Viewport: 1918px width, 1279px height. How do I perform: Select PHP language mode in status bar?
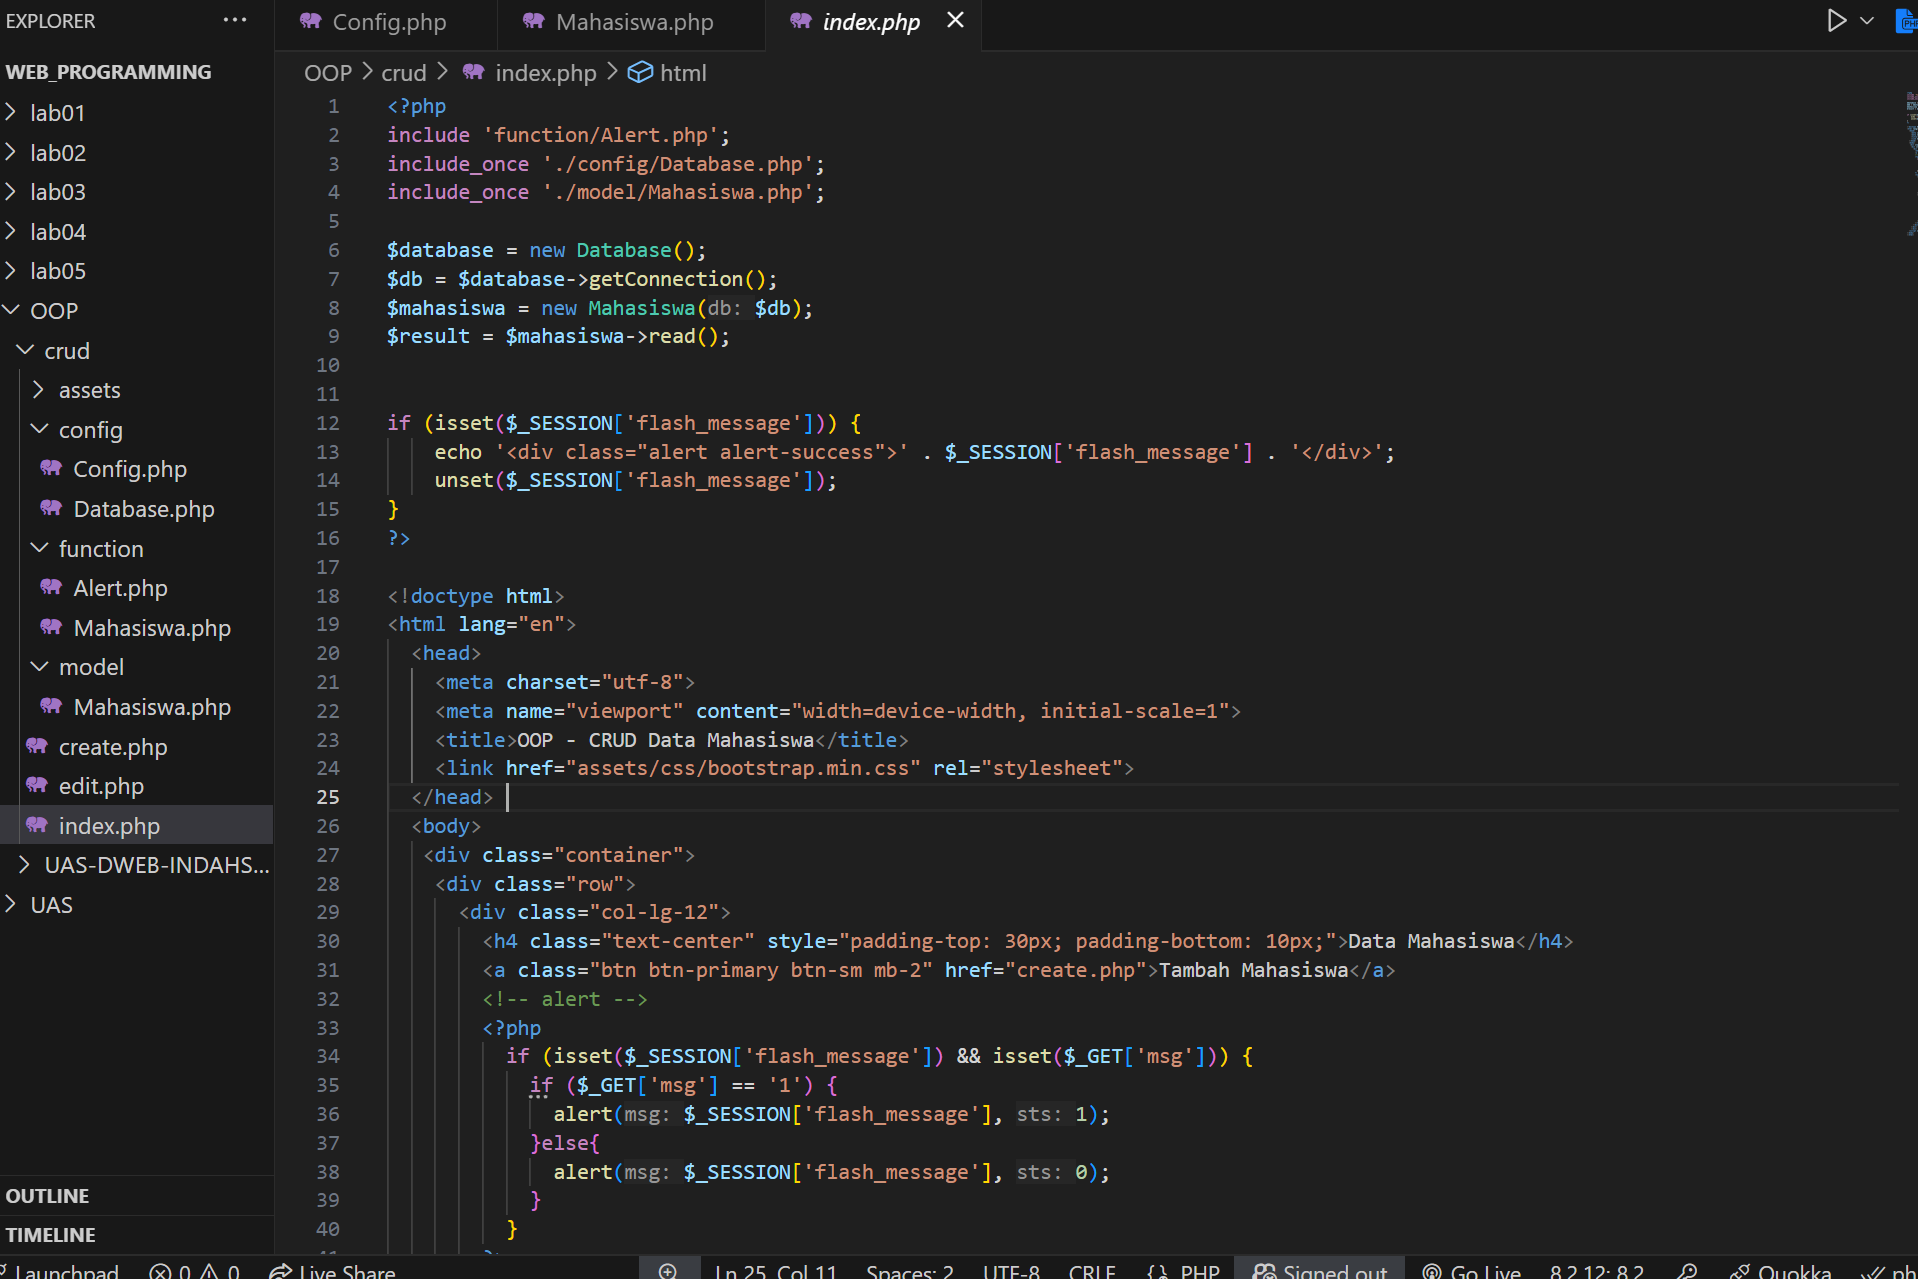[1199, 1271]
